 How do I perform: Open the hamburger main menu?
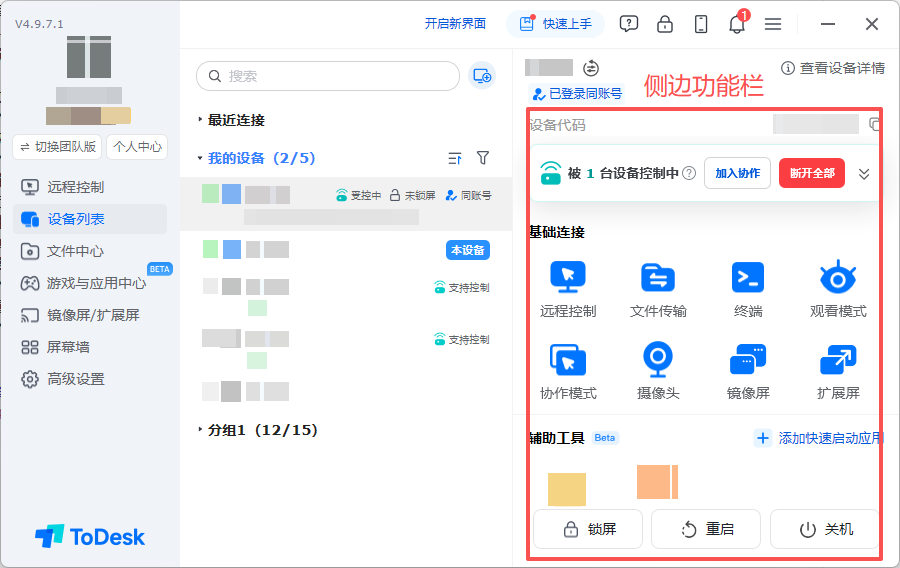[x=773, y=24]
